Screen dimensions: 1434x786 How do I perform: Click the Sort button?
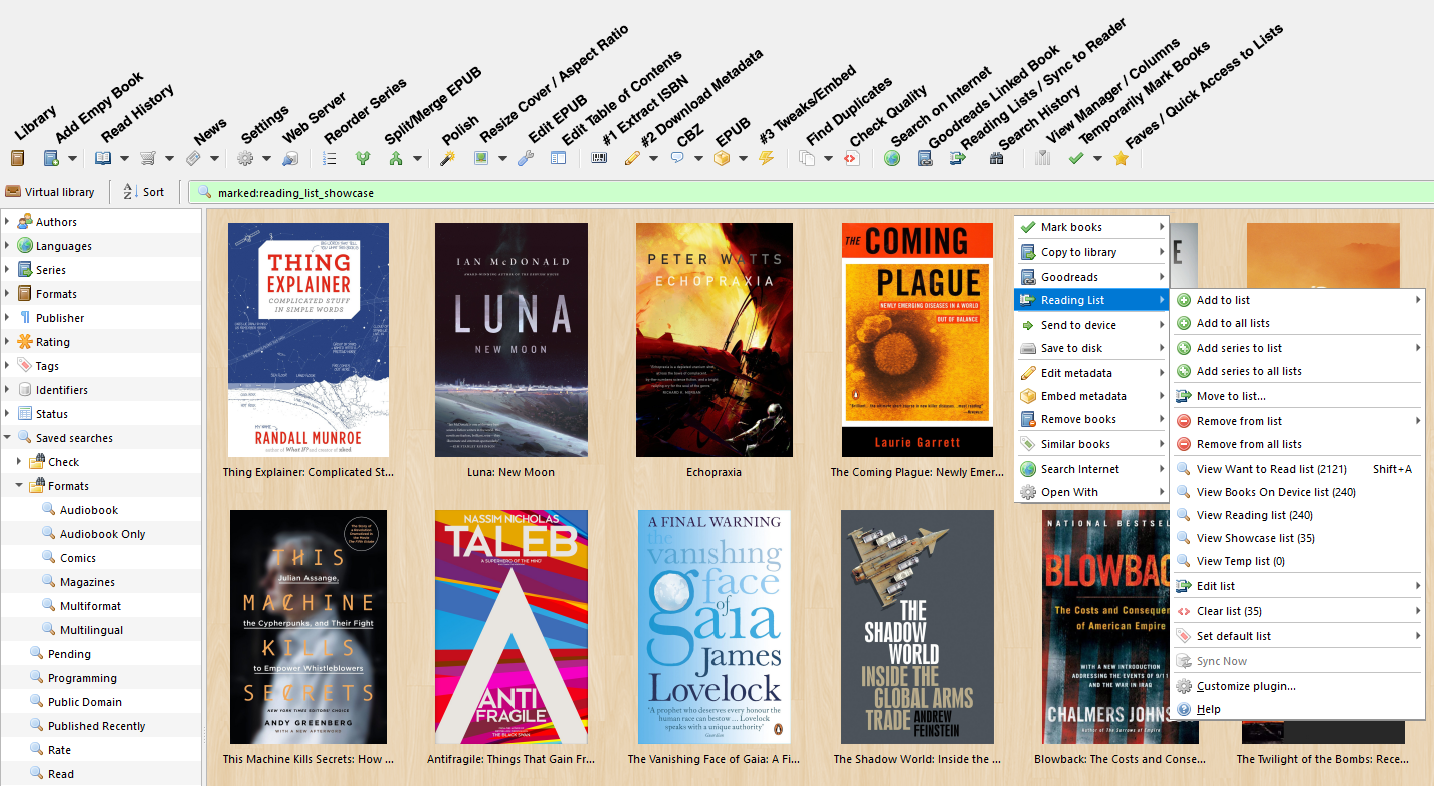click(143, 192)
